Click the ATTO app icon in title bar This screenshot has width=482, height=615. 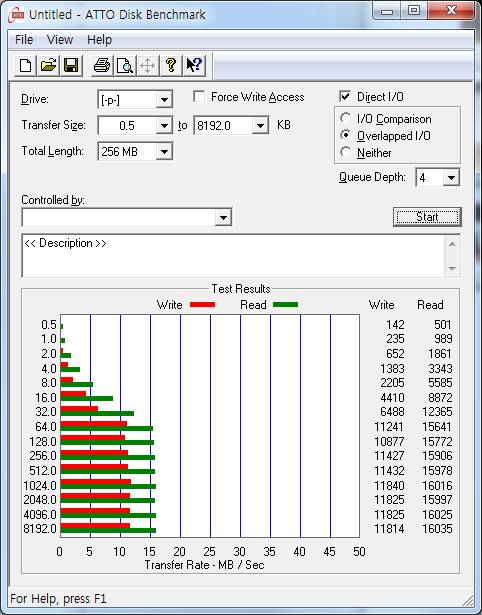pyautogui.click(x=16, y=15)
